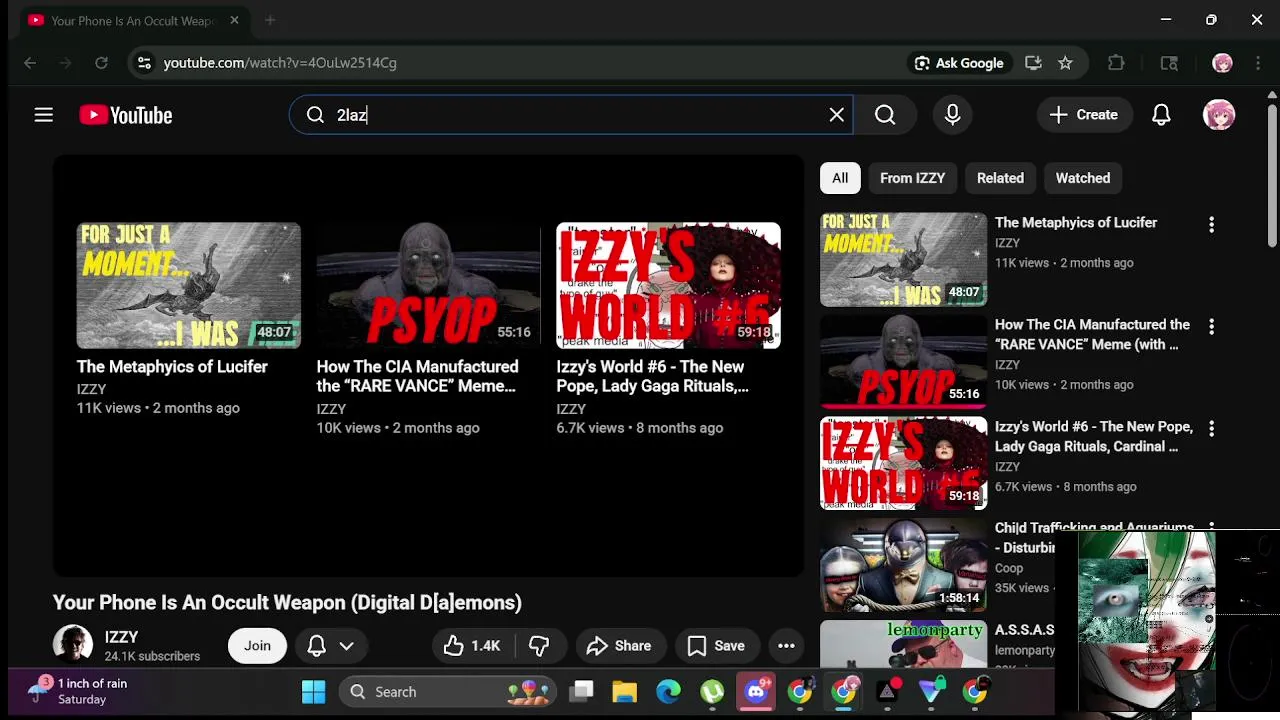Open YouTube notifications bell
Screen dimensions: 1280x720
coord(1161,115)
